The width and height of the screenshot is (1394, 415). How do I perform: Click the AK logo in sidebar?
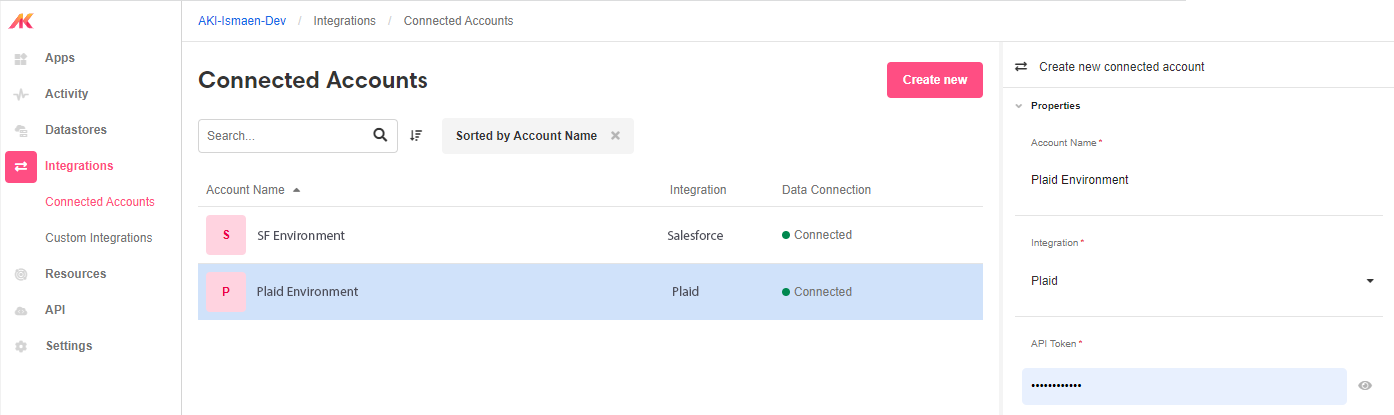pos(20,20)
